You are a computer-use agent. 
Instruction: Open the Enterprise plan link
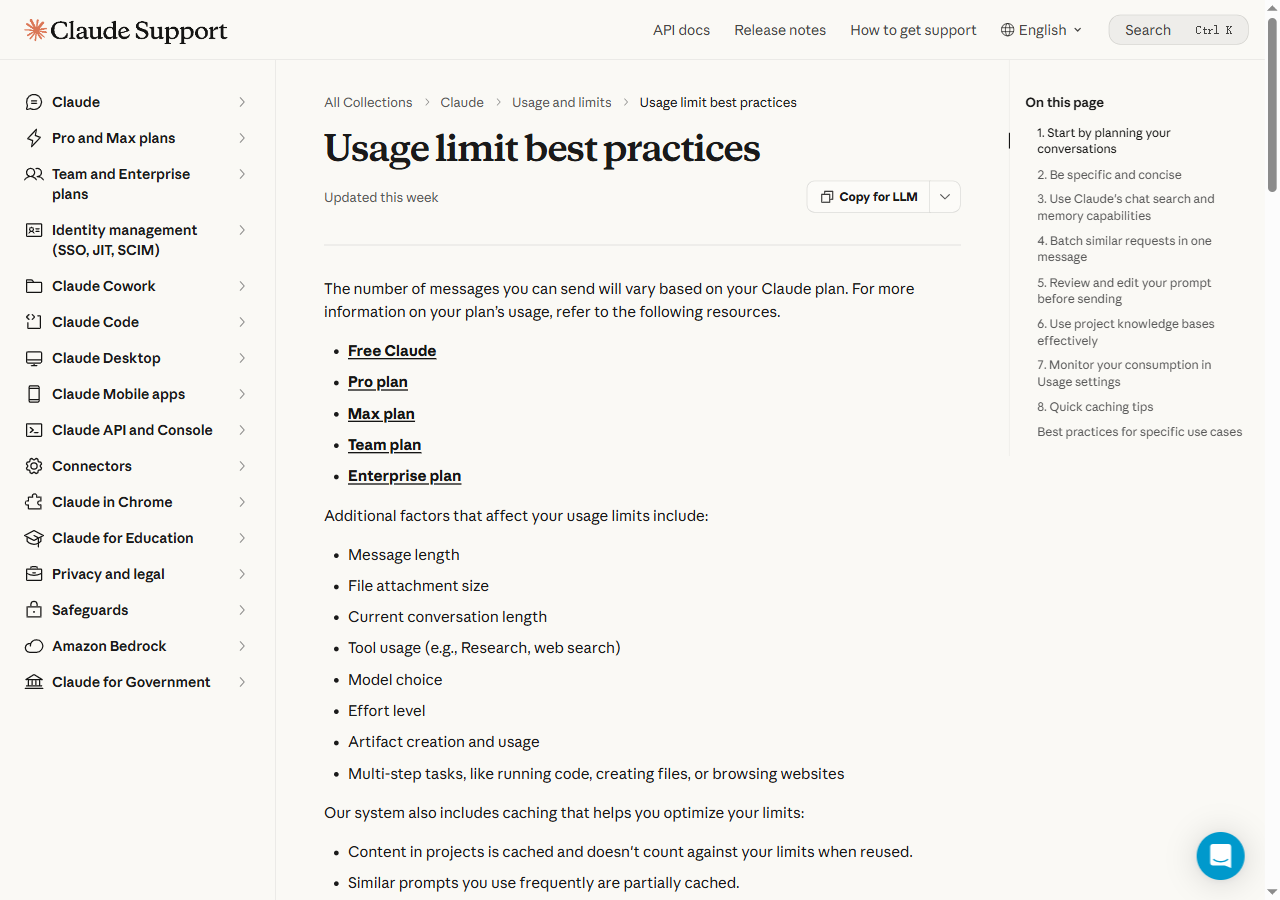pos(404,476)
